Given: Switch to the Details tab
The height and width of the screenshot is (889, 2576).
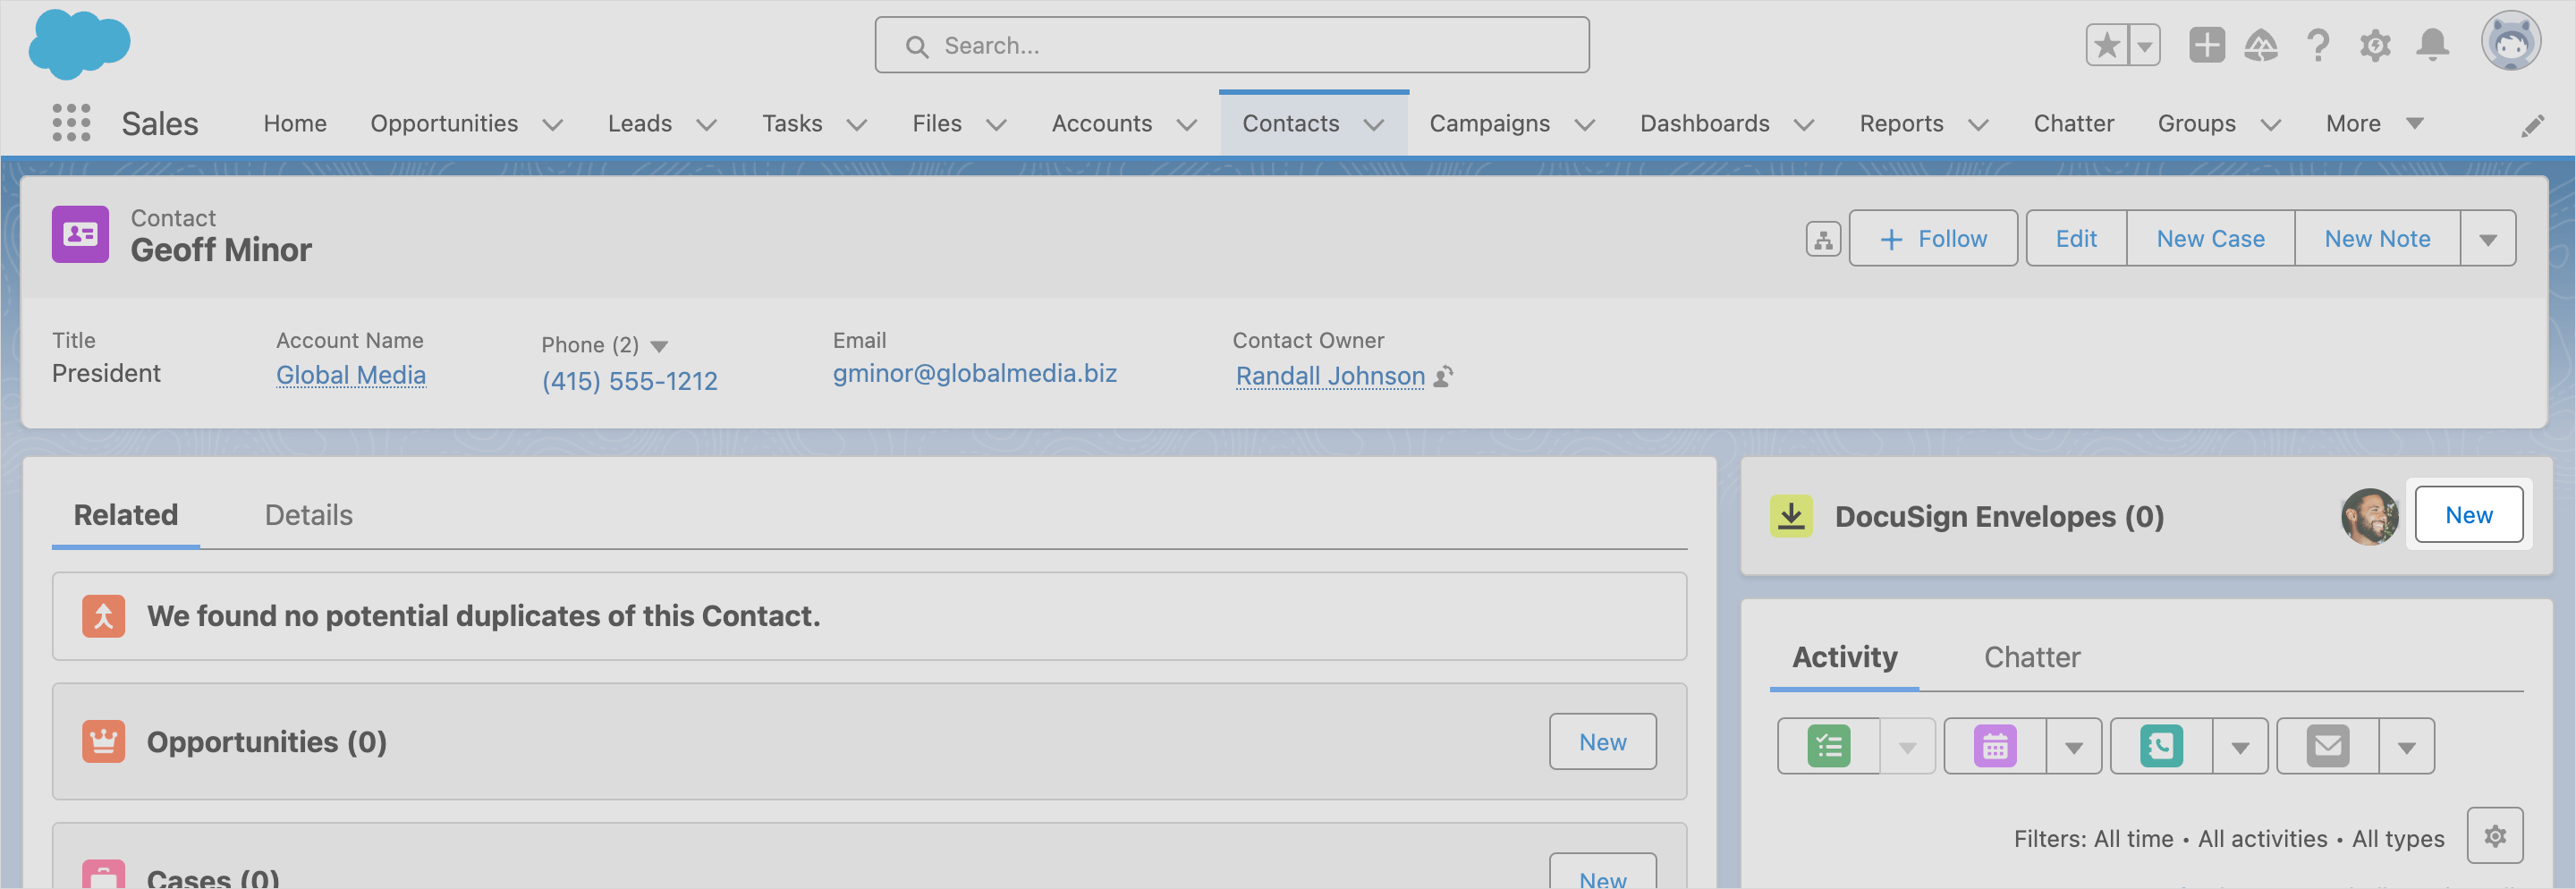Looking at the screenshot, I should tap(308, 515).
